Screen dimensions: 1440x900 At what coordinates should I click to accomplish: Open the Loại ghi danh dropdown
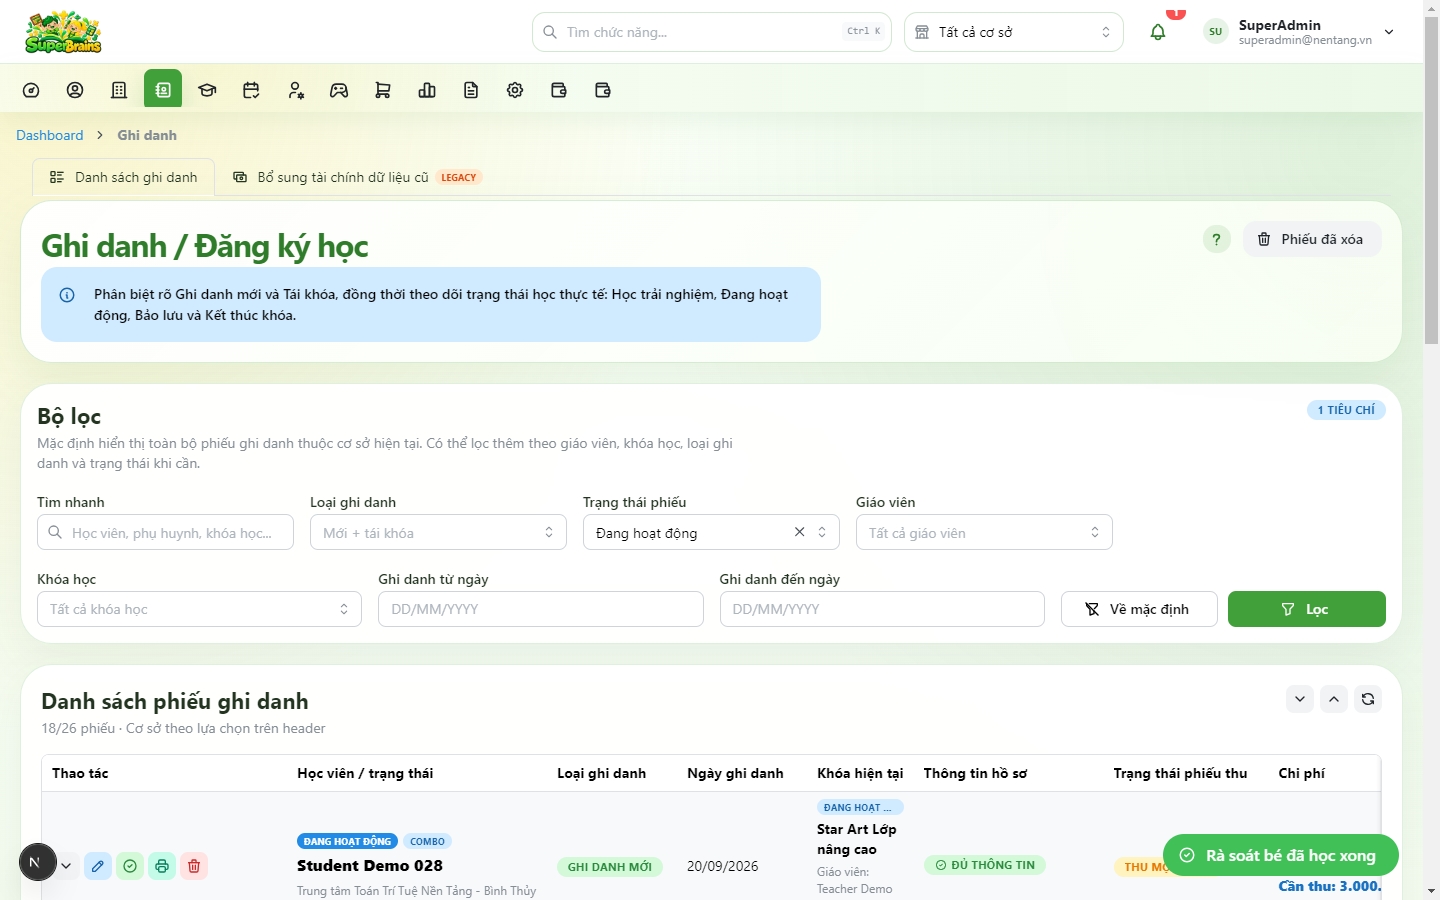[438, 532]
